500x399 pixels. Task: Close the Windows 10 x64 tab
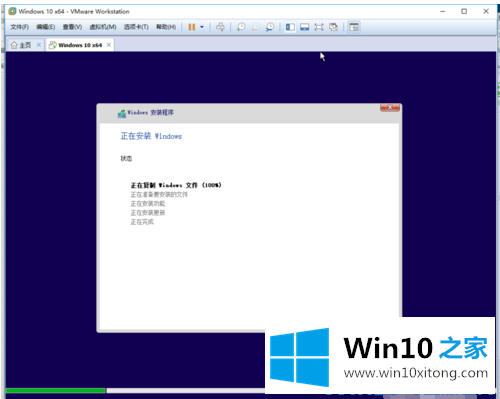click(109, 45)
